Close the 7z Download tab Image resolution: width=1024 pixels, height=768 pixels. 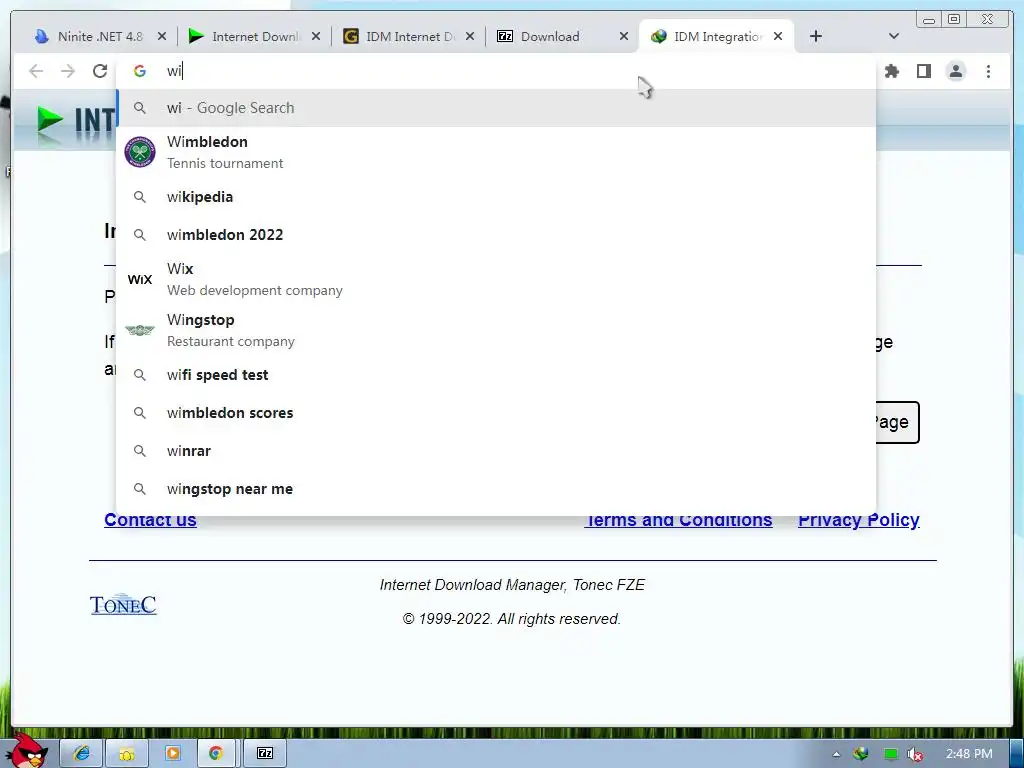coord(624,37)
